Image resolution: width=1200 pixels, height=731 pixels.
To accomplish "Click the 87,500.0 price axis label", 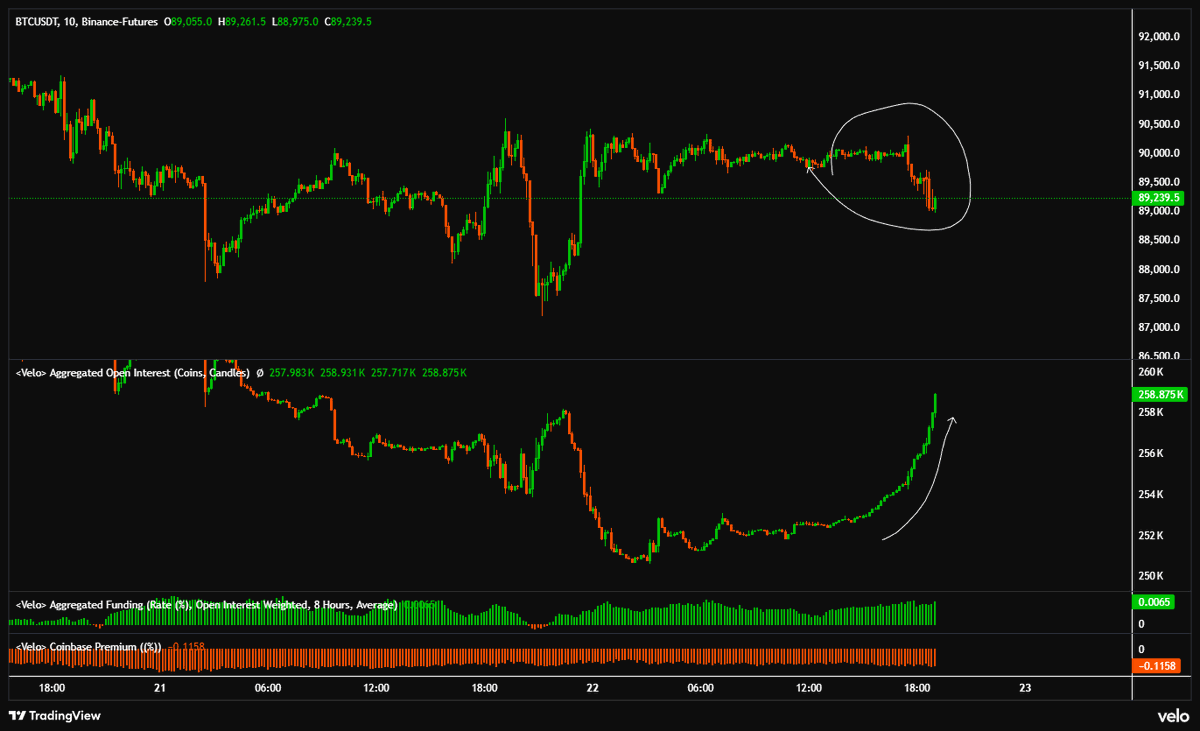I will (1160, 298).
